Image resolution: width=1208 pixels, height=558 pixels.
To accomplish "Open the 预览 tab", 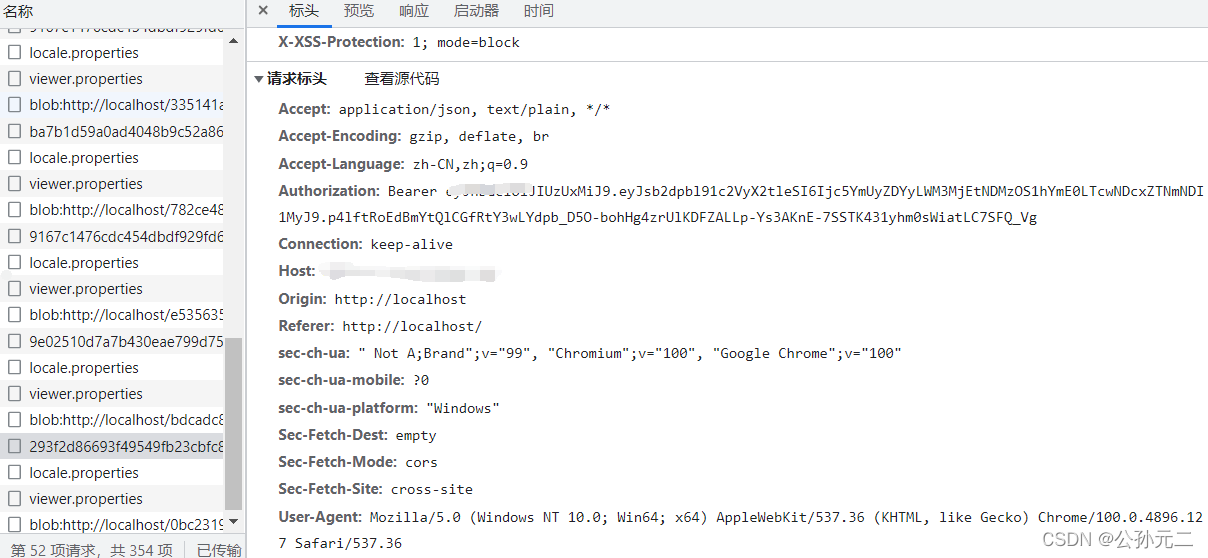I will coord(359,11).
